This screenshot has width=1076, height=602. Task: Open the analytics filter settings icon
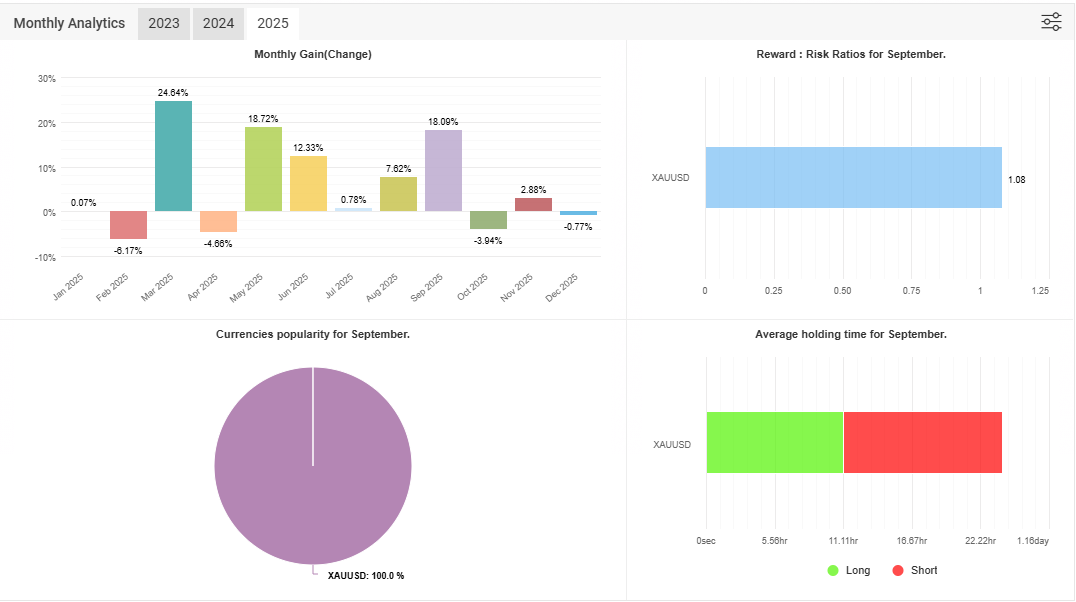(1051, 22)
